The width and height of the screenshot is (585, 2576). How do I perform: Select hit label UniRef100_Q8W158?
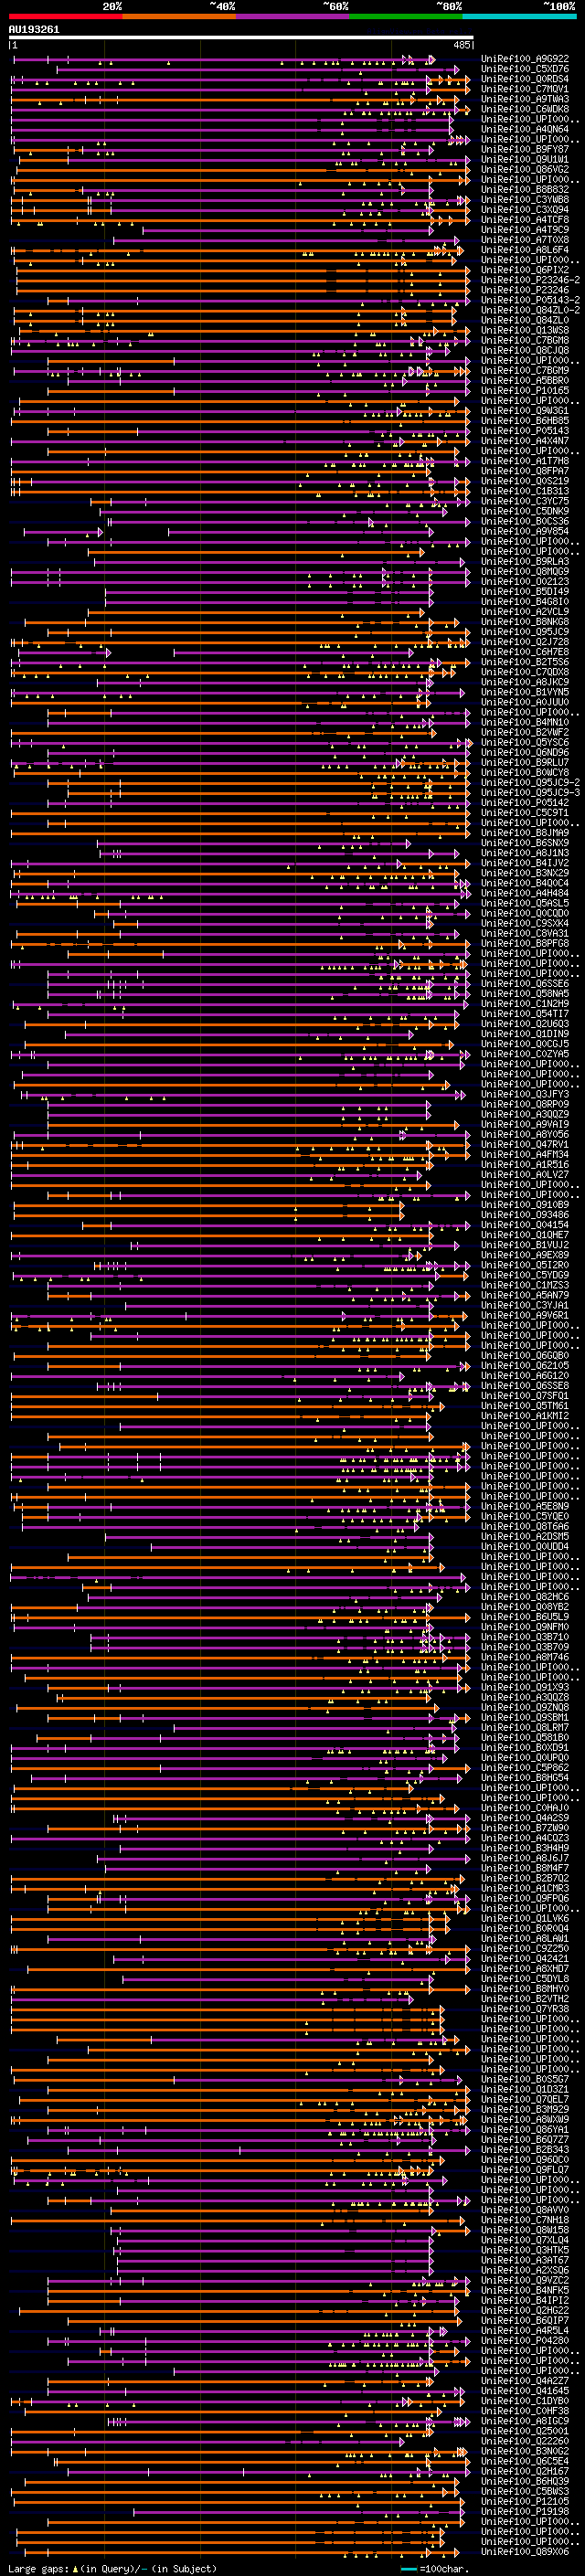525,2230
